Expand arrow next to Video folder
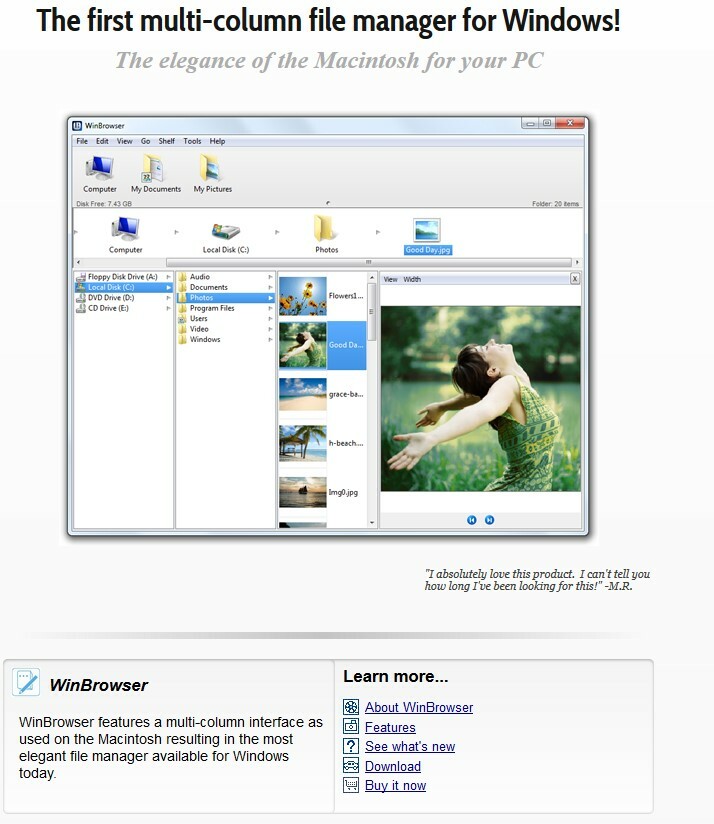This screenshot has height=824, width=714. click(x=270, y=329)
